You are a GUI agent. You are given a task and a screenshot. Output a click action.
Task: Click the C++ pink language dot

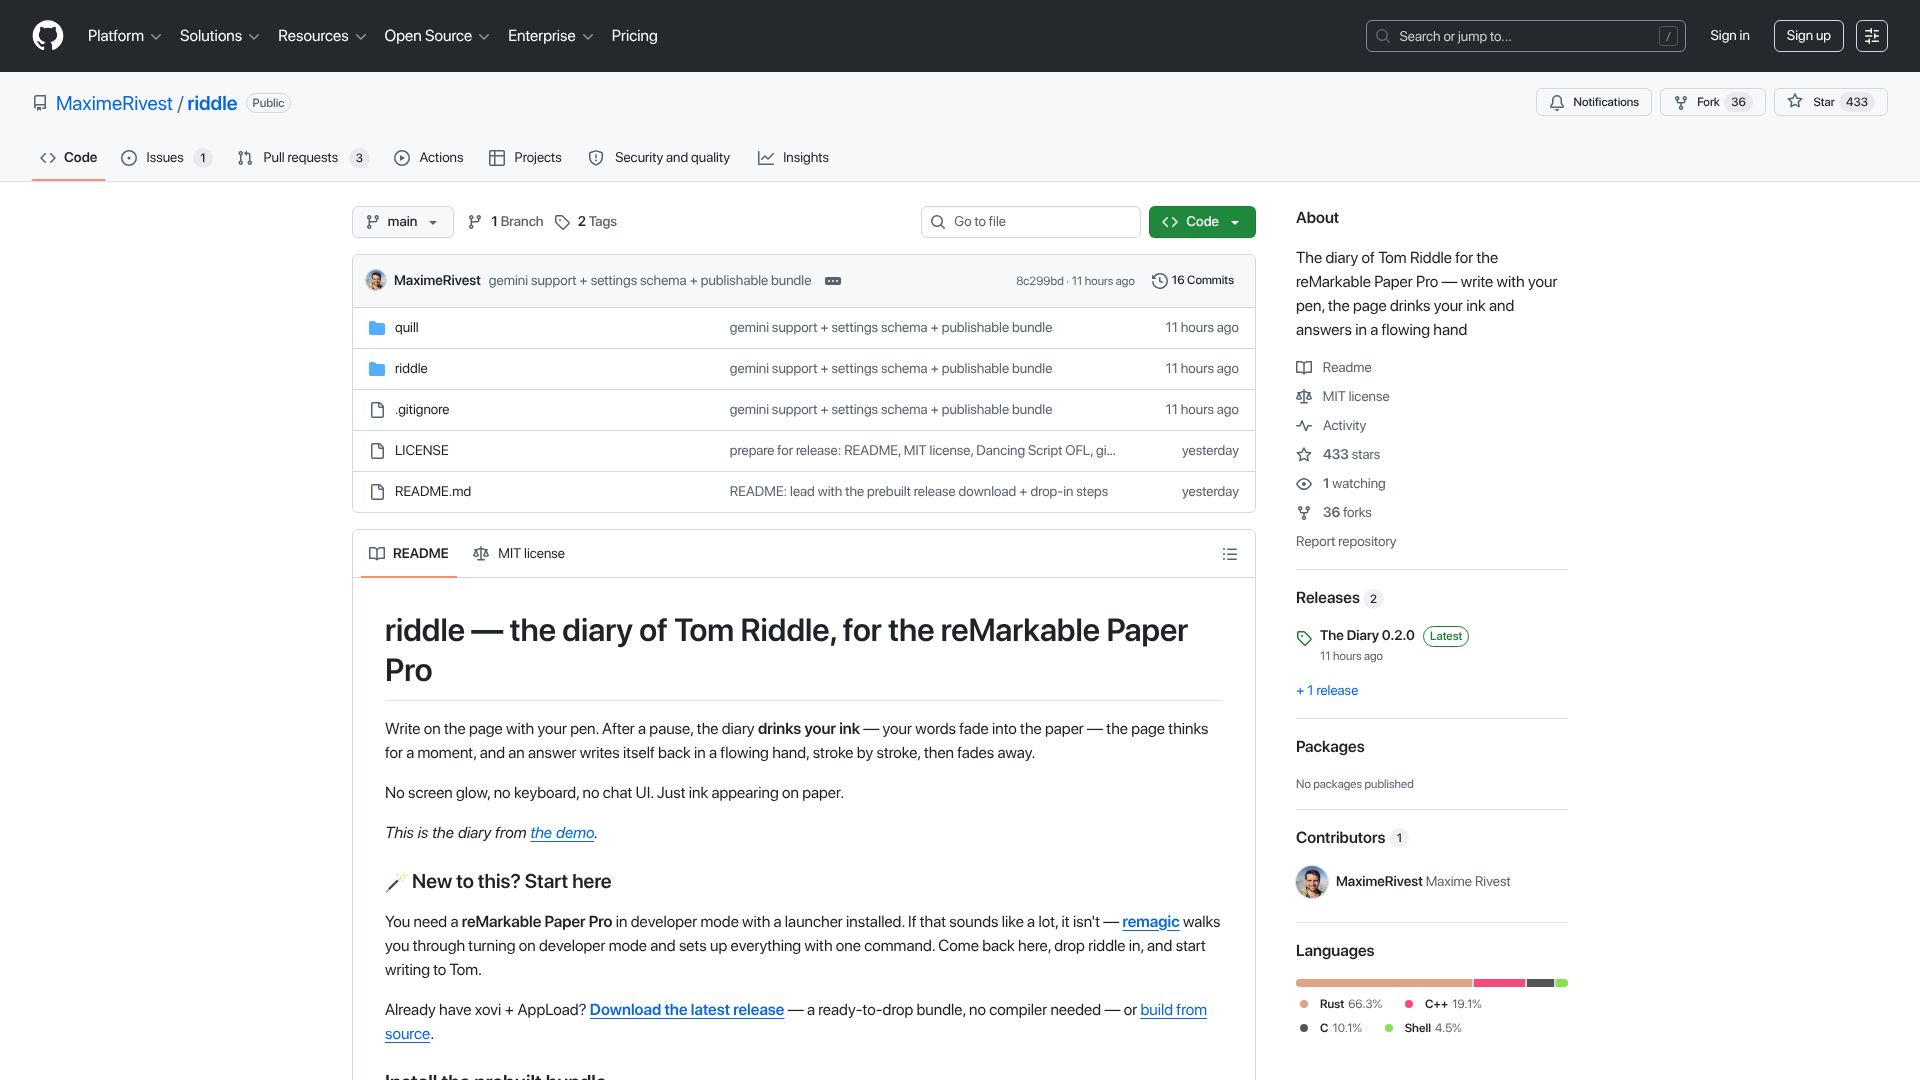[x=1409, y=1004]
